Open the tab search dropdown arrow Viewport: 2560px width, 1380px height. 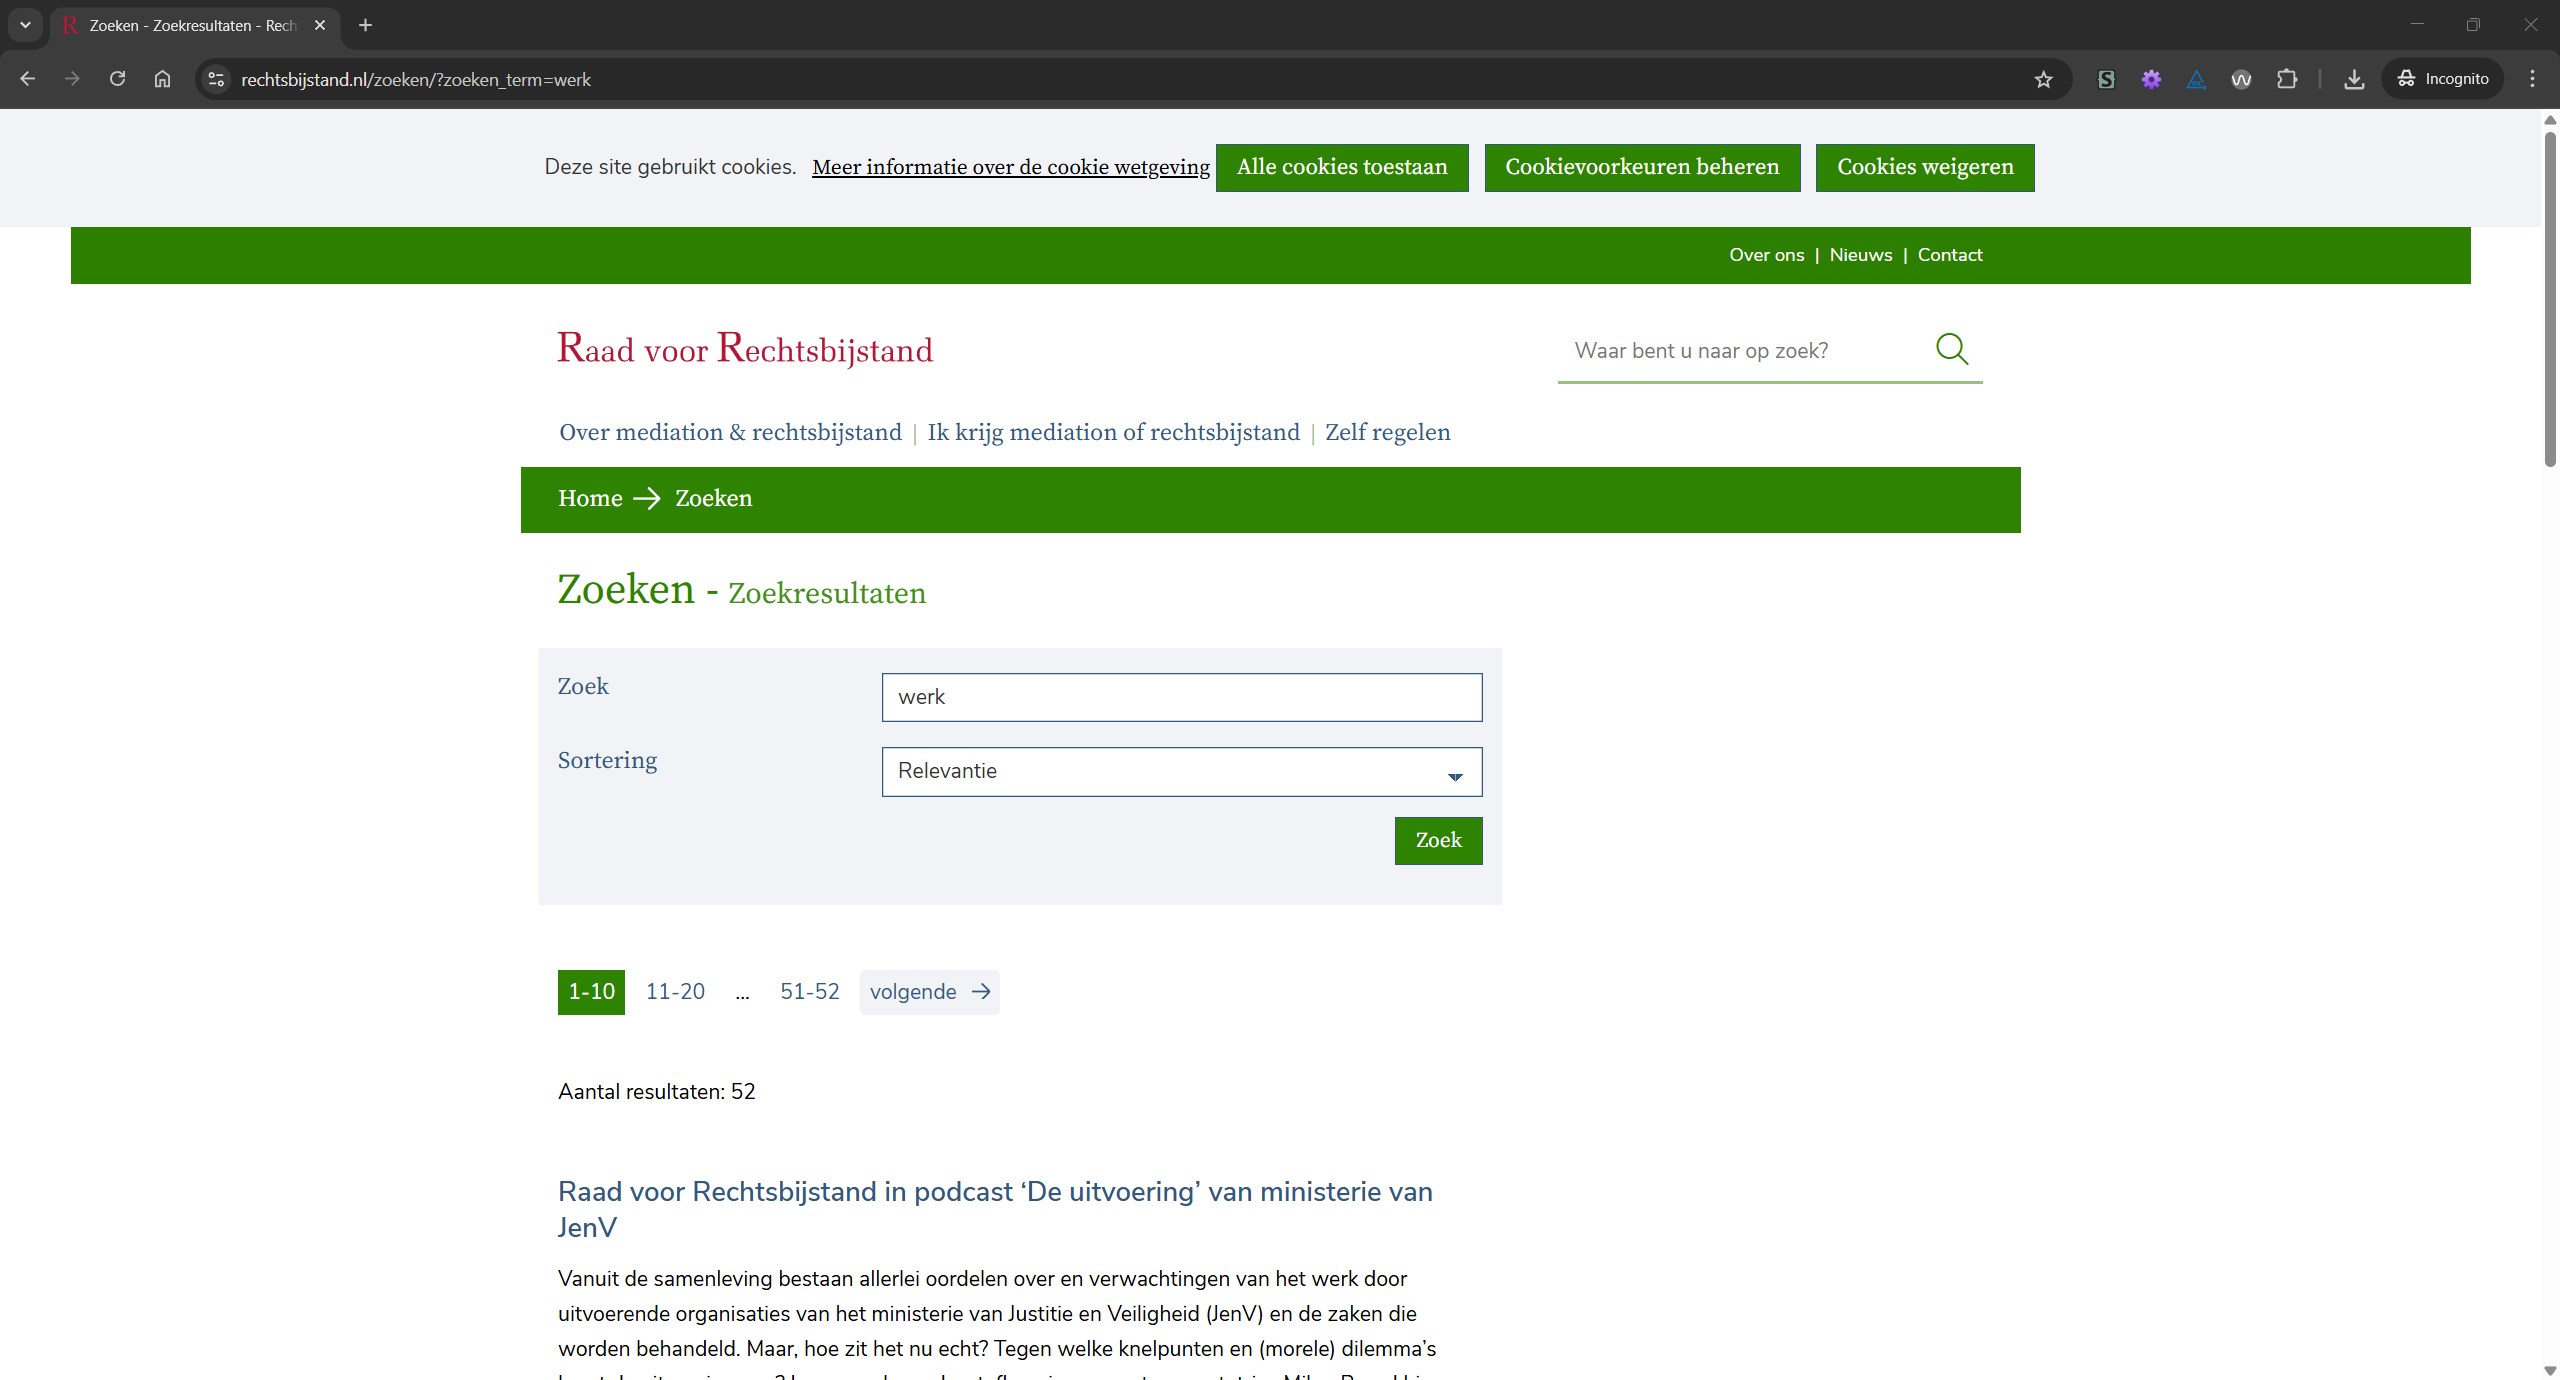(25, 25)
